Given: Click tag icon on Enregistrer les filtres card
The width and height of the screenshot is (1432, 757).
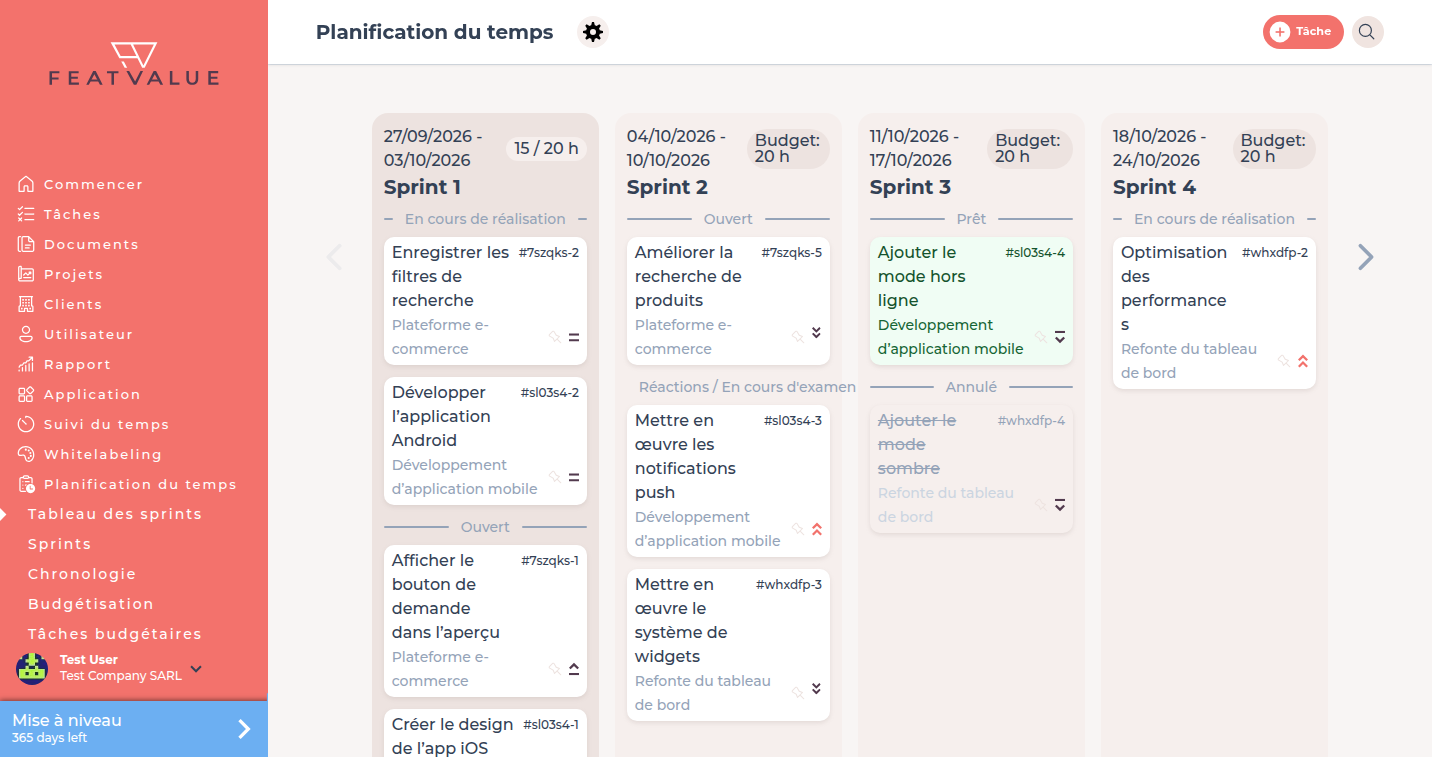Looking at the screenshot, I should pos(555,337).
